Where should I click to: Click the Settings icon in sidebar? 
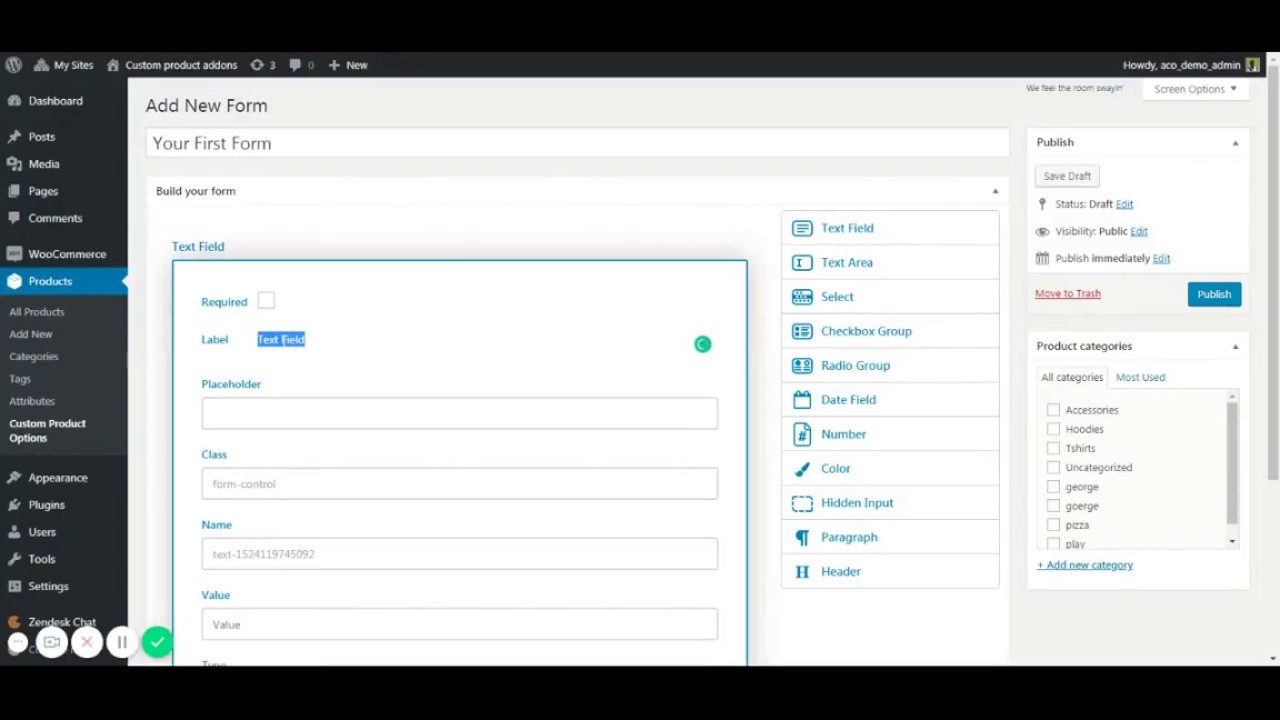(x=14, y=586)
